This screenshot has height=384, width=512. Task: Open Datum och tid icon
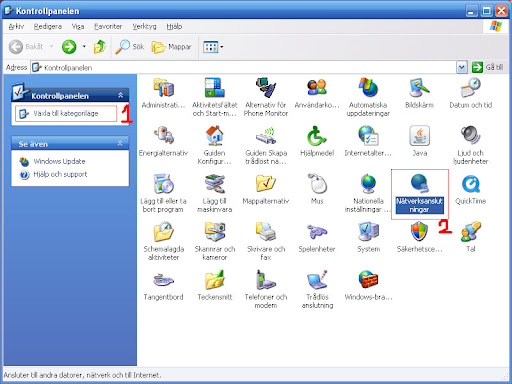point(471,93)
